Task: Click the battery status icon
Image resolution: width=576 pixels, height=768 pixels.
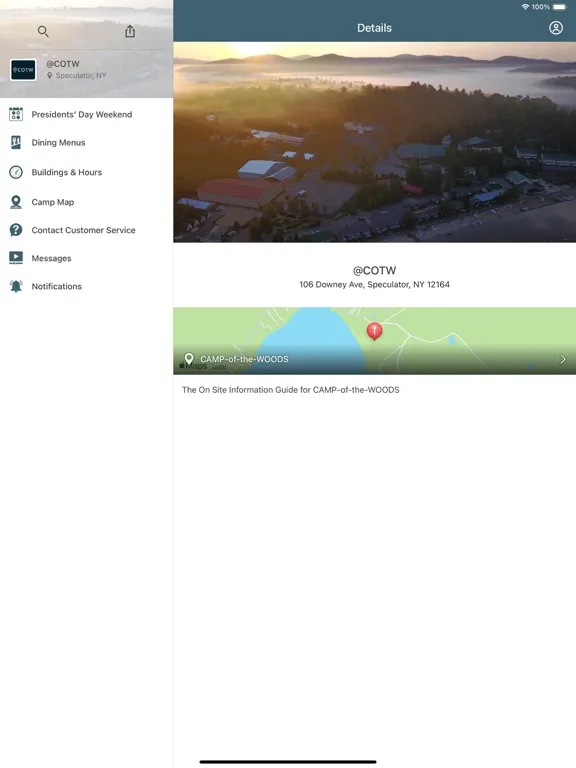Action: tap(559, 7)
